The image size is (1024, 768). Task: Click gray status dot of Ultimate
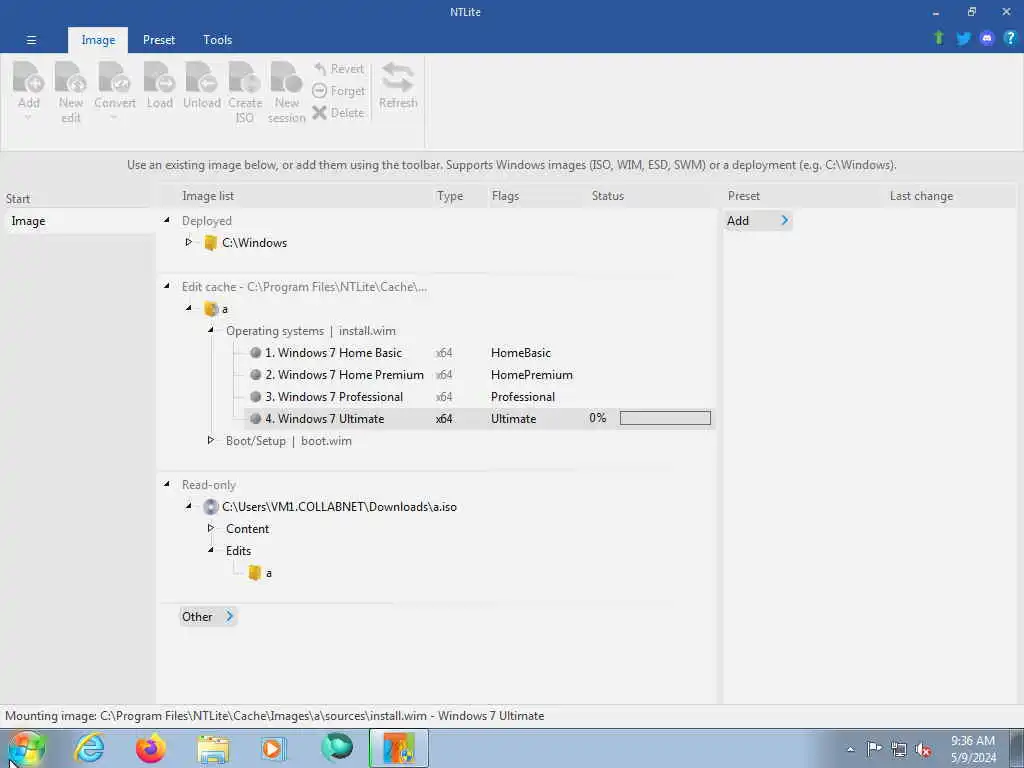click(255, 419)
